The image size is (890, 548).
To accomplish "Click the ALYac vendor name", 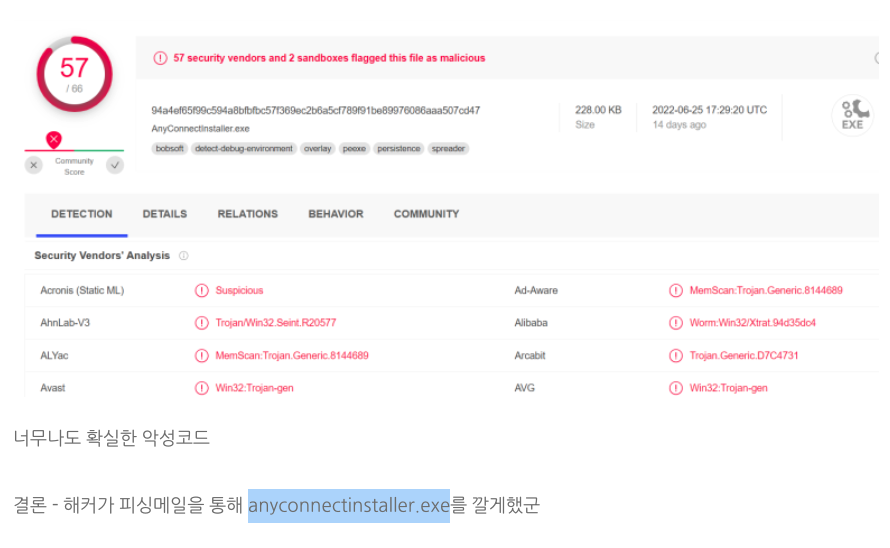I will tap(54, 356).
